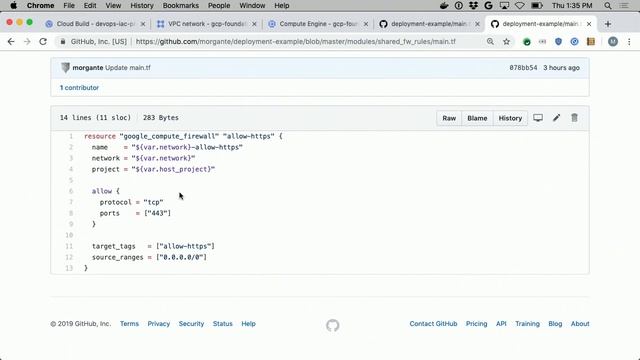Click the orange grid extension icon
Screen dimensions: 640x360
[591, 42]
